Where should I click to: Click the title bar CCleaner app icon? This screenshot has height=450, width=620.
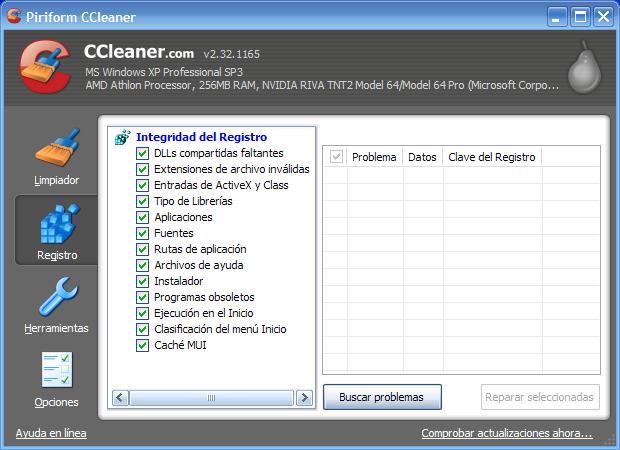[x=14, y=16]
